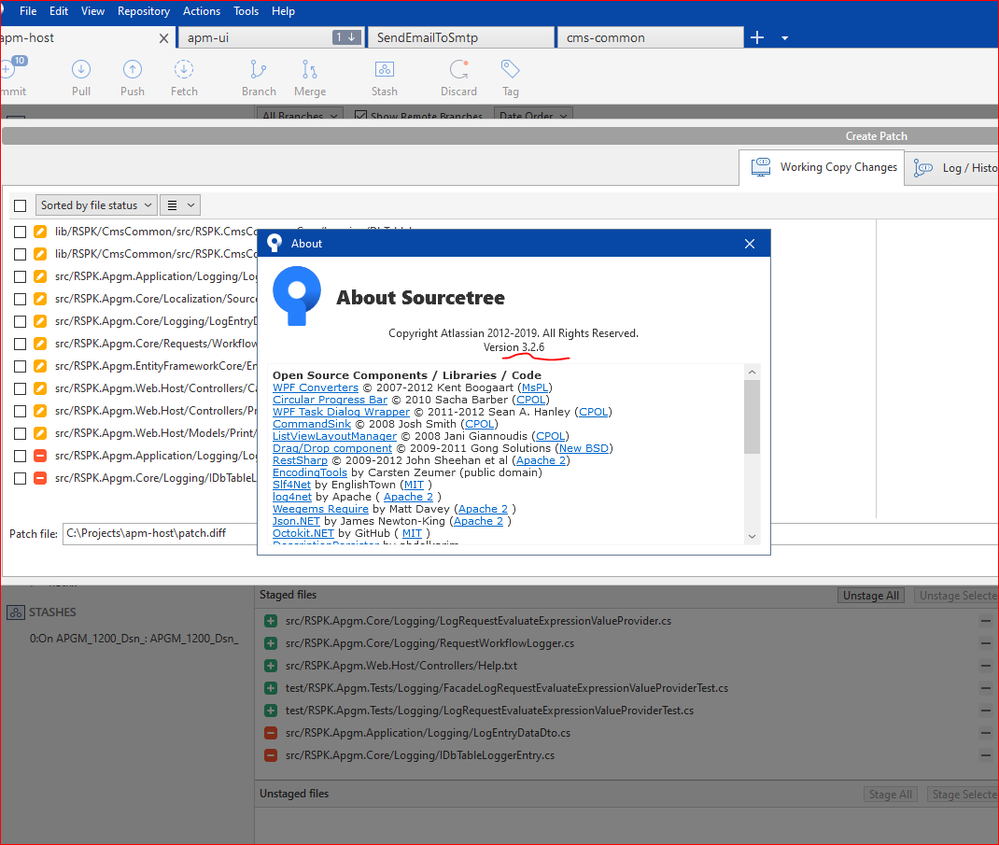Click the Push toolbar icon
Image resolution: width=999 pixels, height=845 pixels.
(x=132, y=69)
